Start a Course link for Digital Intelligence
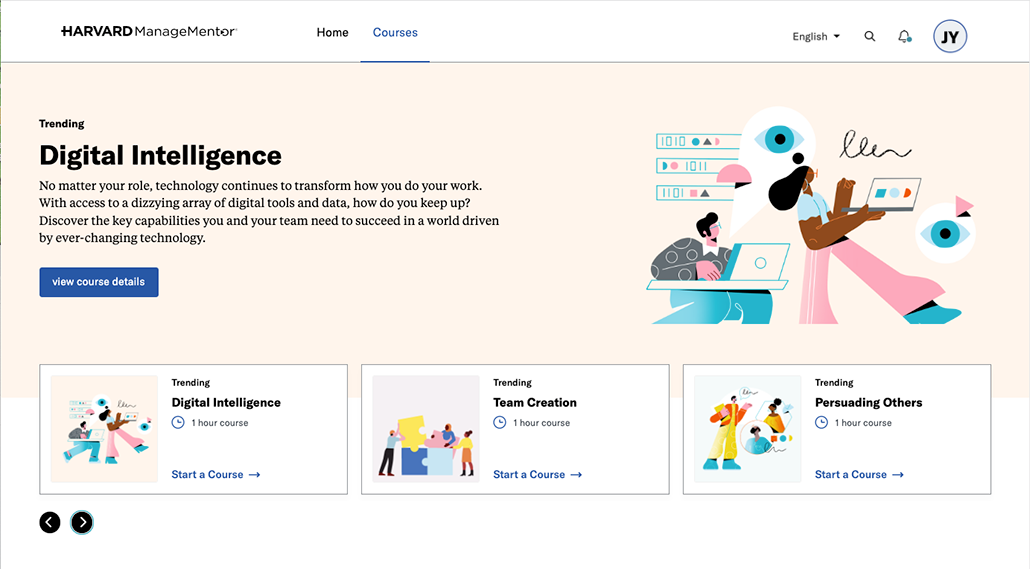This screenshot has width=1030, height=580. pyautogui.click(x=216, y=475)
